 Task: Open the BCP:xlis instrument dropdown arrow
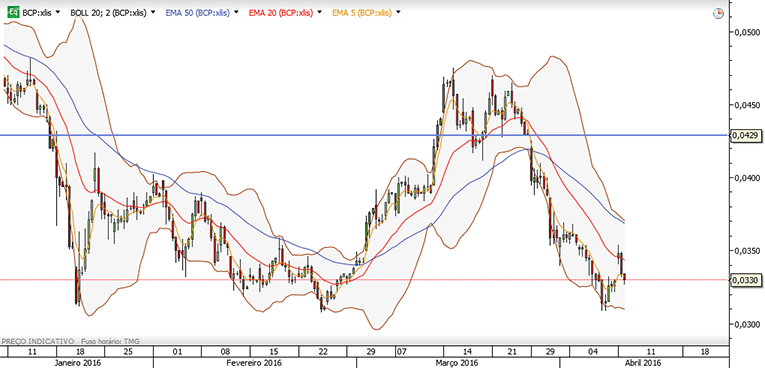[x=59, y=13]
